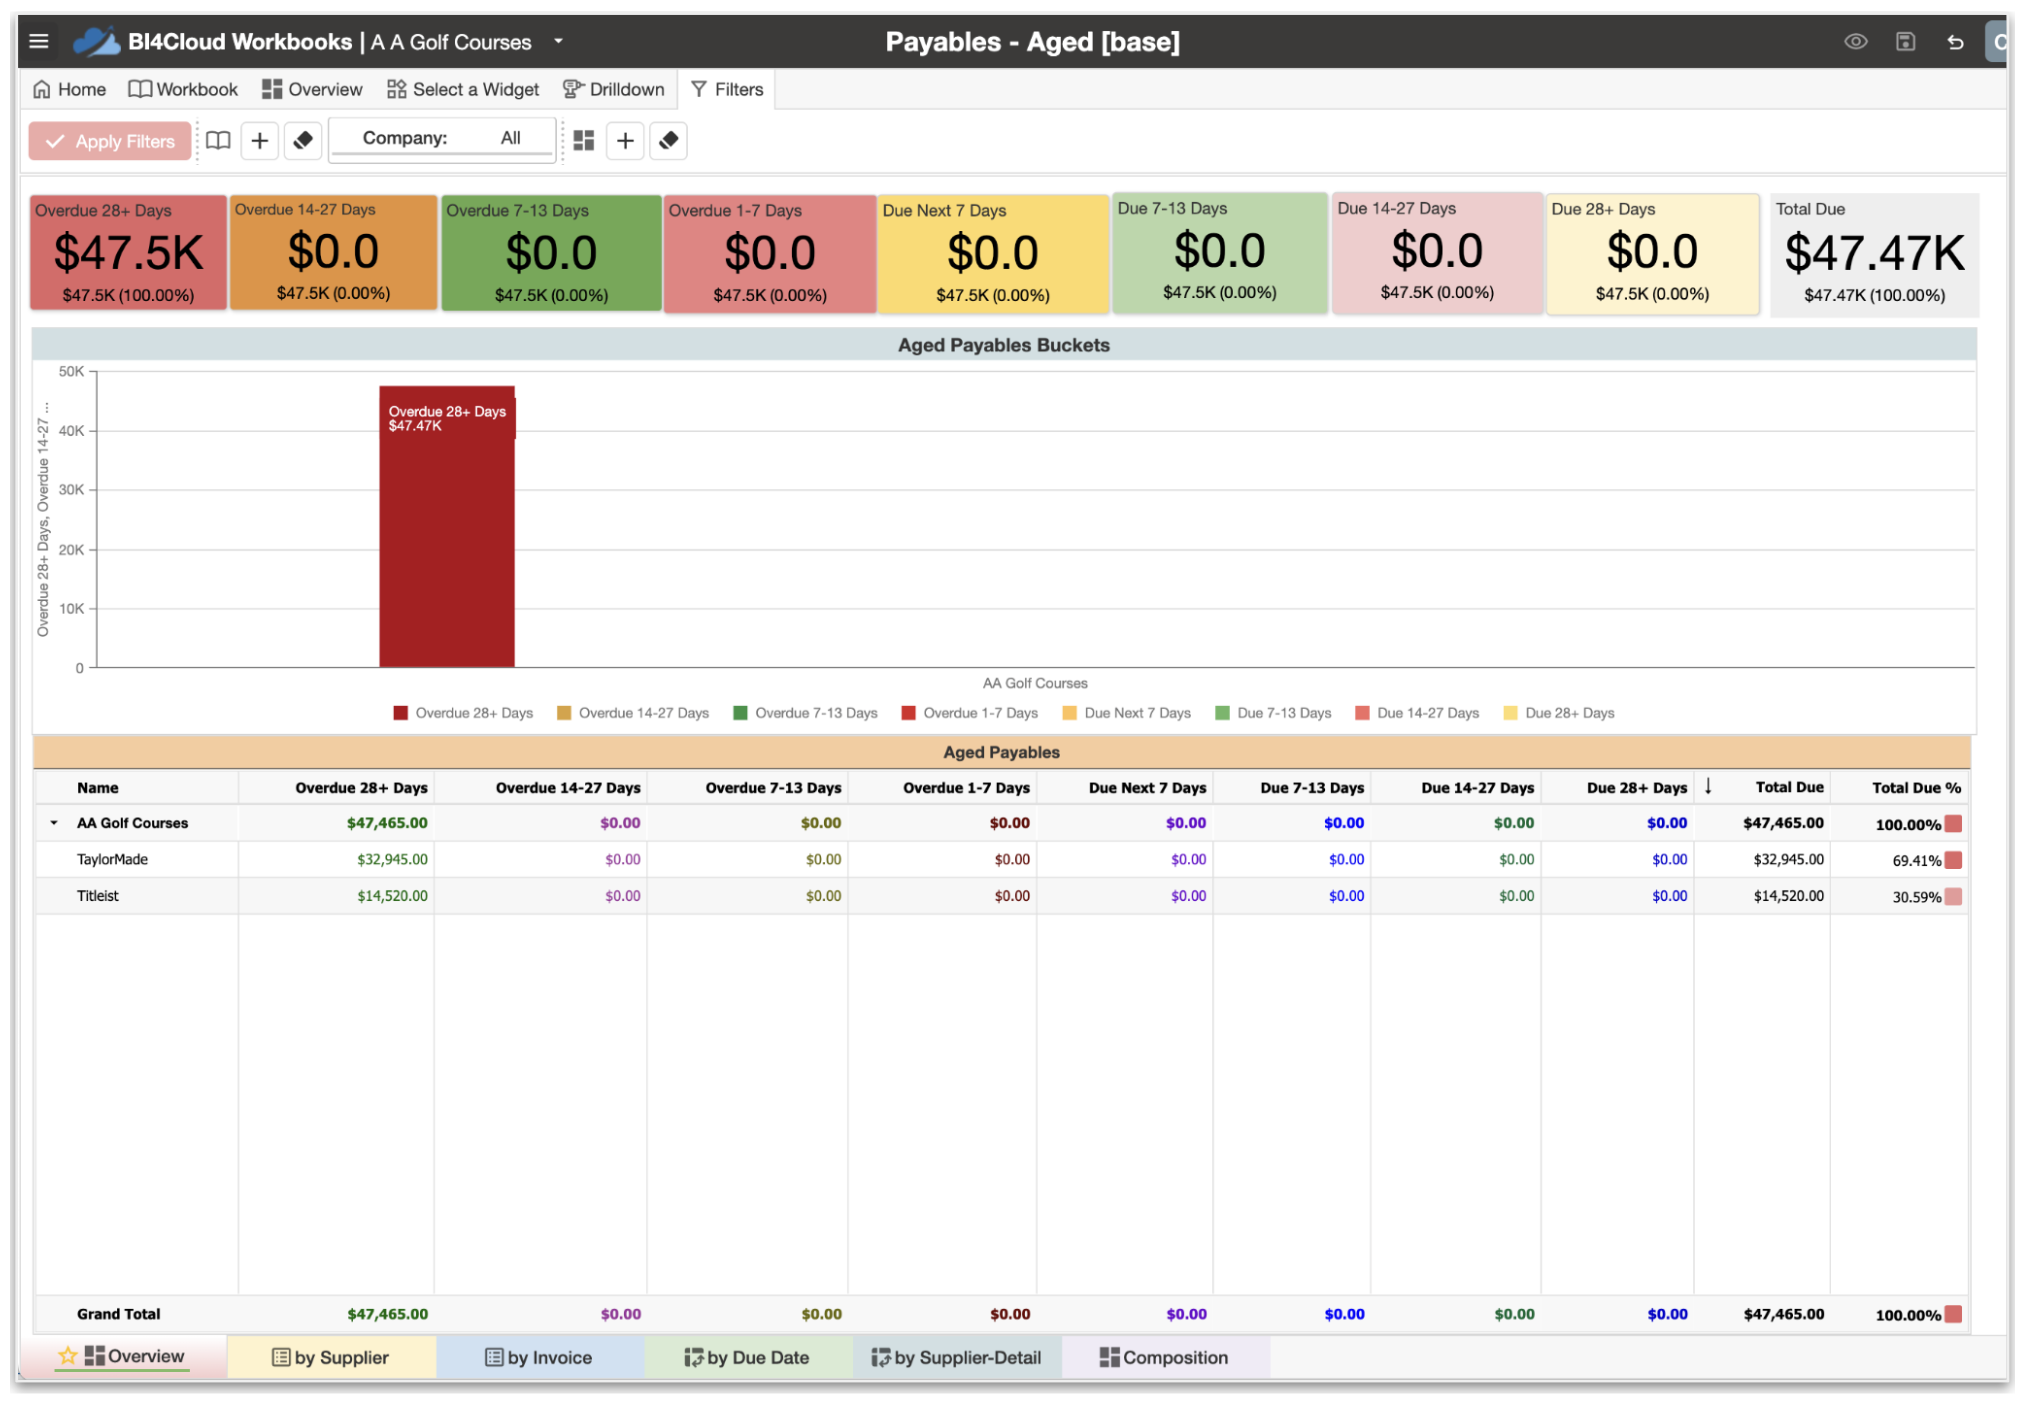Click the 69.41% Total Due value
Screen dimensions: 2024x1408
tap(1916, 861)
